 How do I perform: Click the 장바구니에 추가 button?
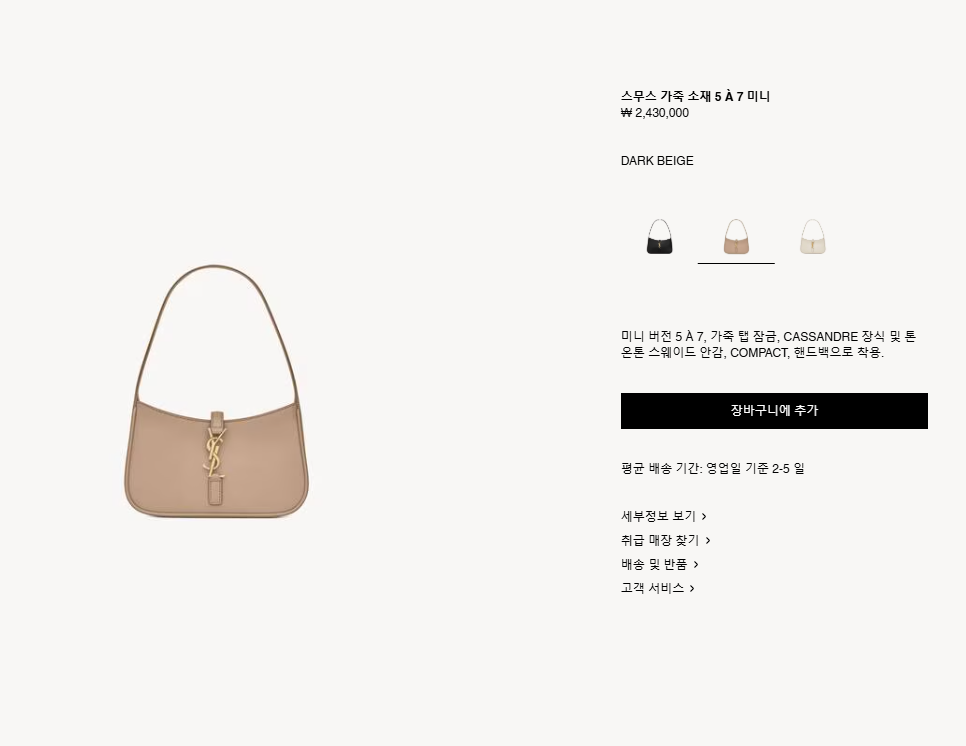click(x=774, y=411)
